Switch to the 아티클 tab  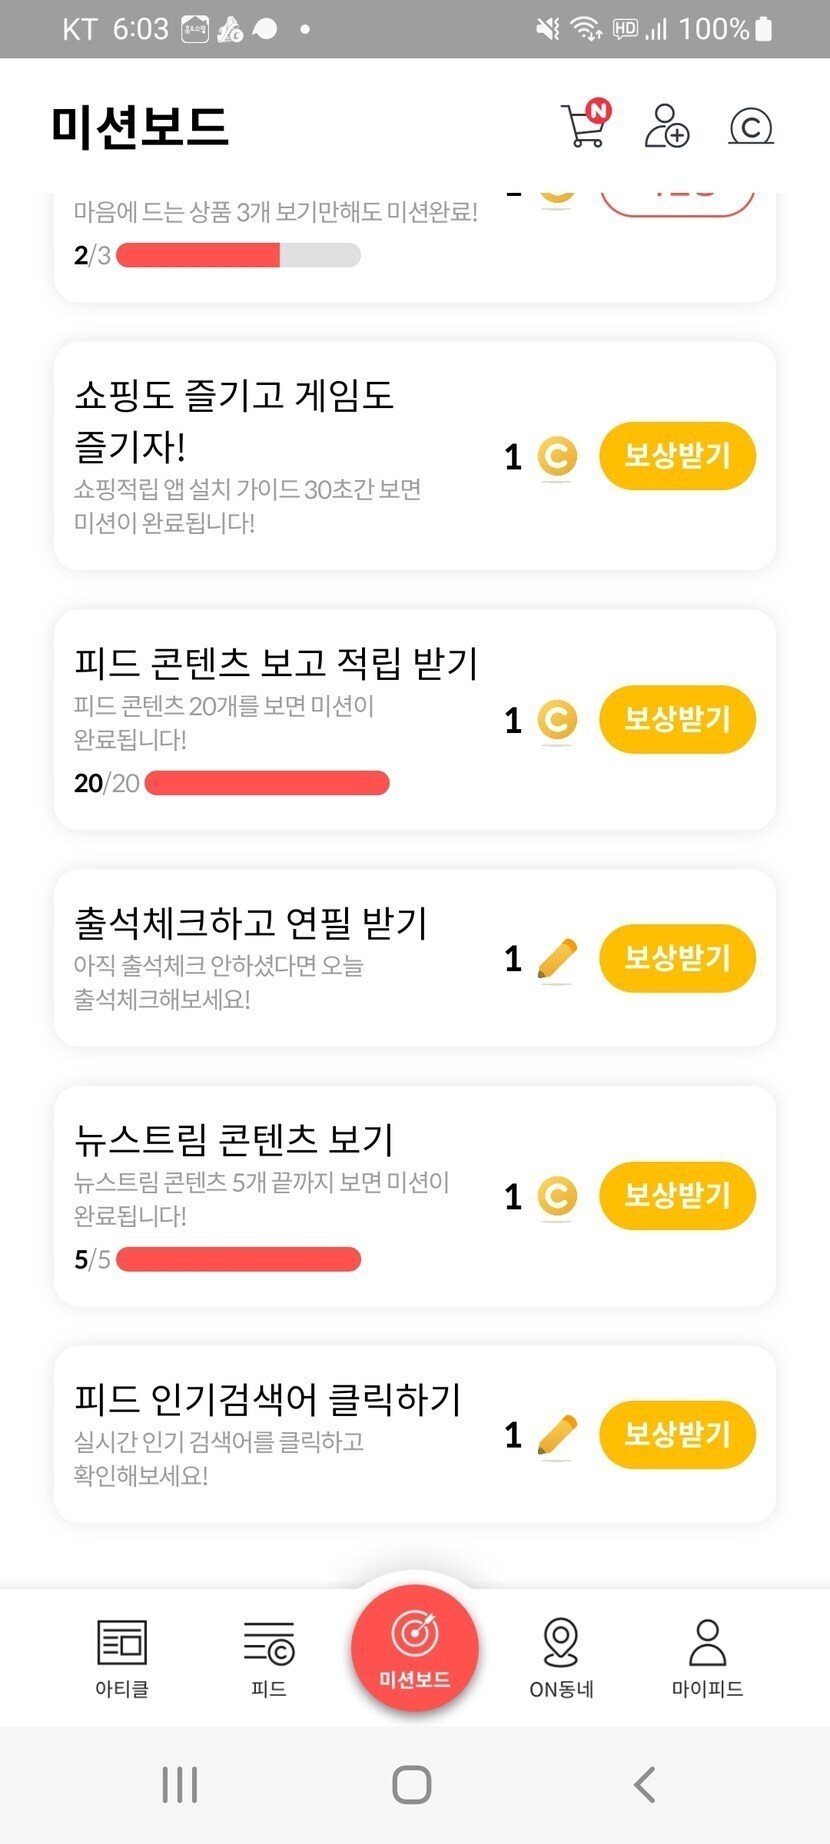coord(122,1658)
